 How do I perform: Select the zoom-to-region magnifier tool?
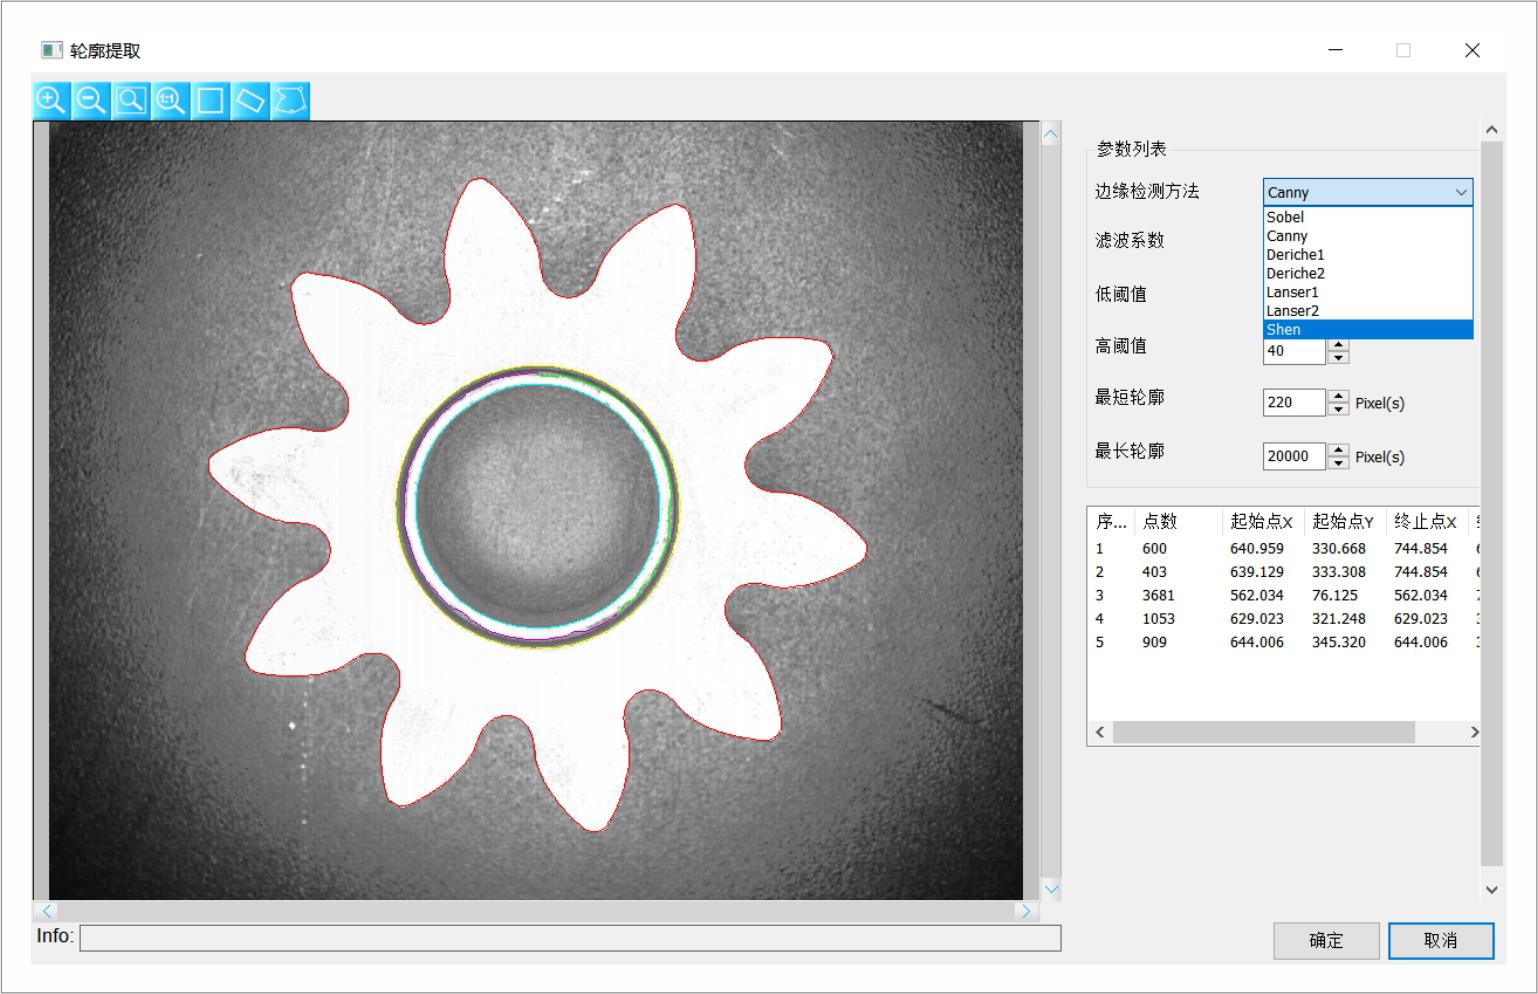131,101
